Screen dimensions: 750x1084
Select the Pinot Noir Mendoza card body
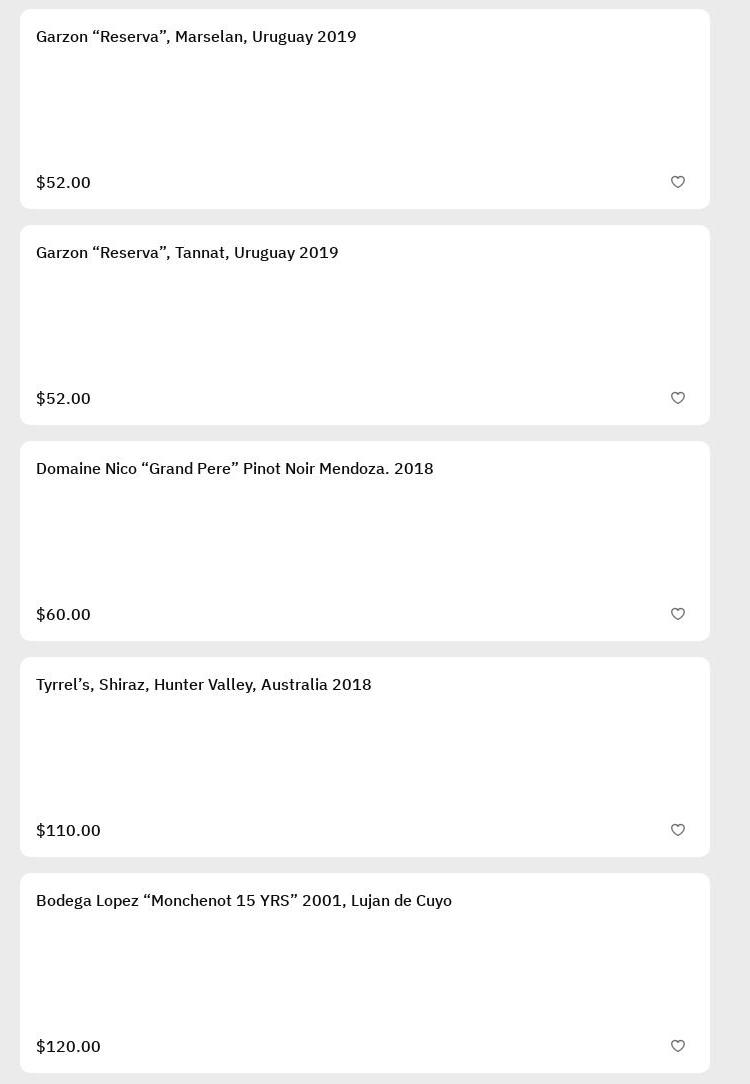coord(365,542)
